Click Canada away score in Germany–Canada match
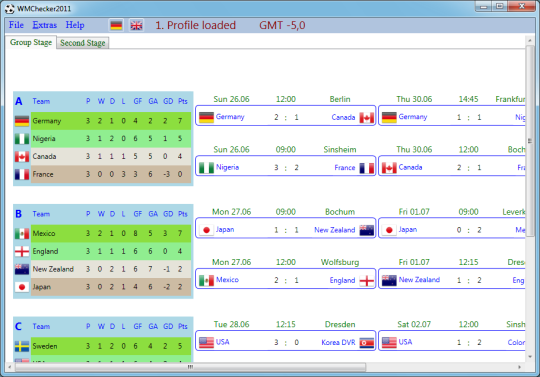540x377 pixels. click(x=297, y=117)
